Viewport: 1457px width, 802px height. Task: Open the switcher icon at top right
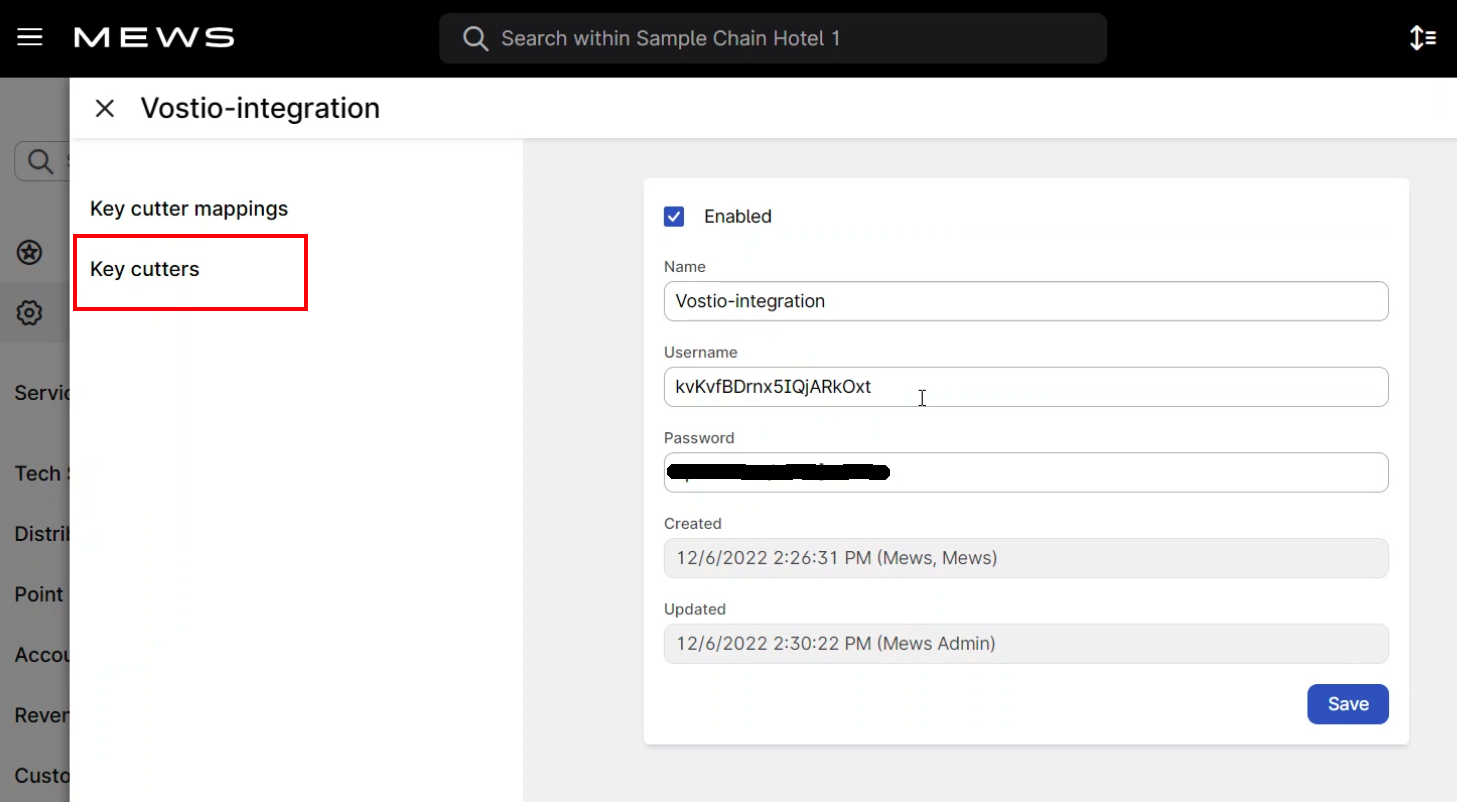1422,38
